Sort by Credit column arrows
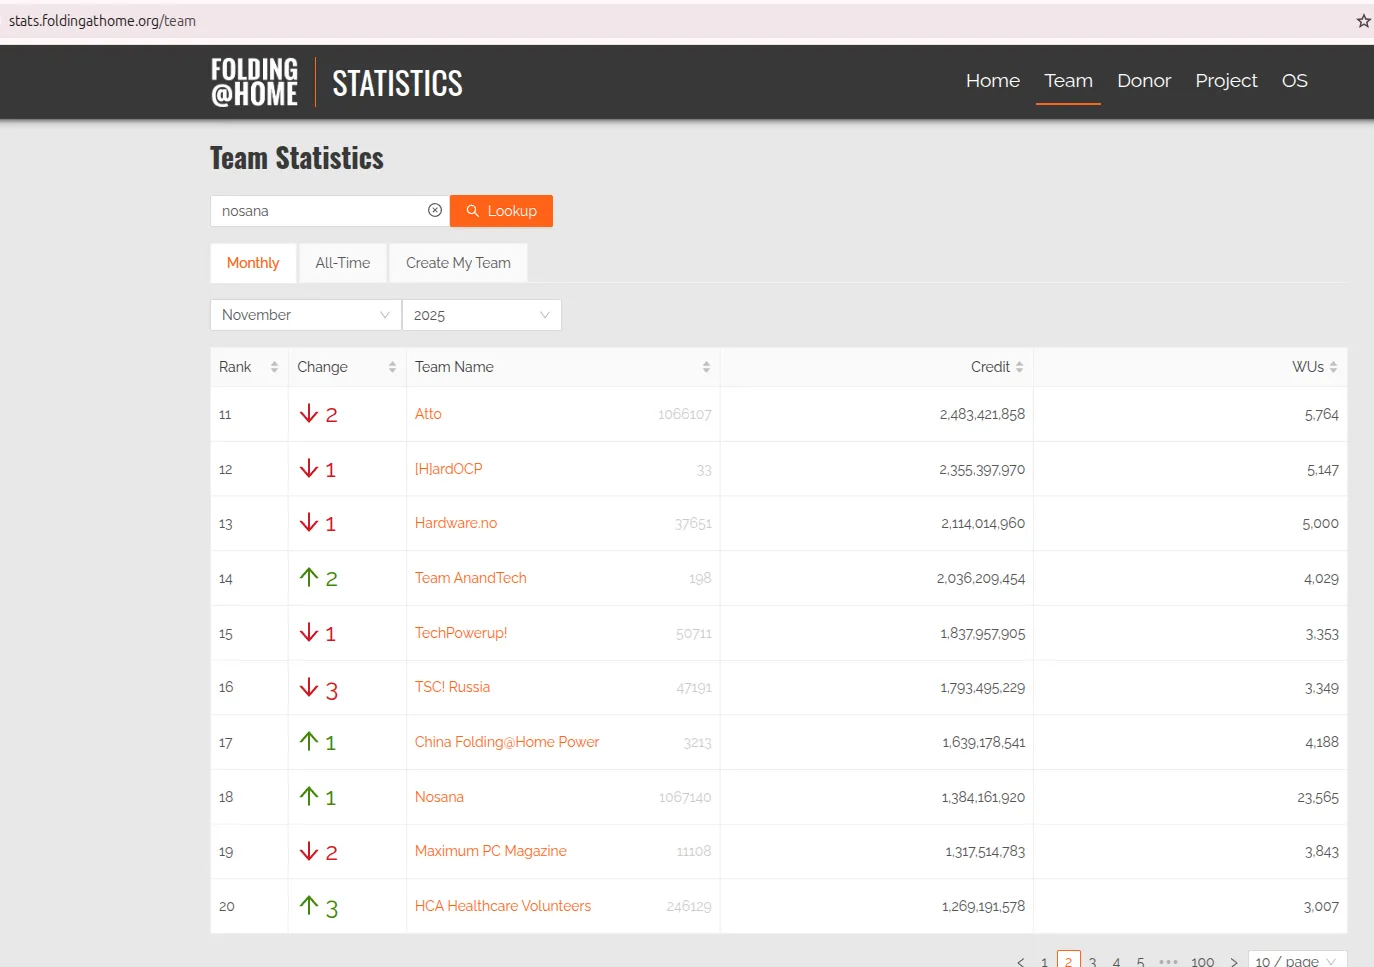The image size is (1374, 967). 1019,367
